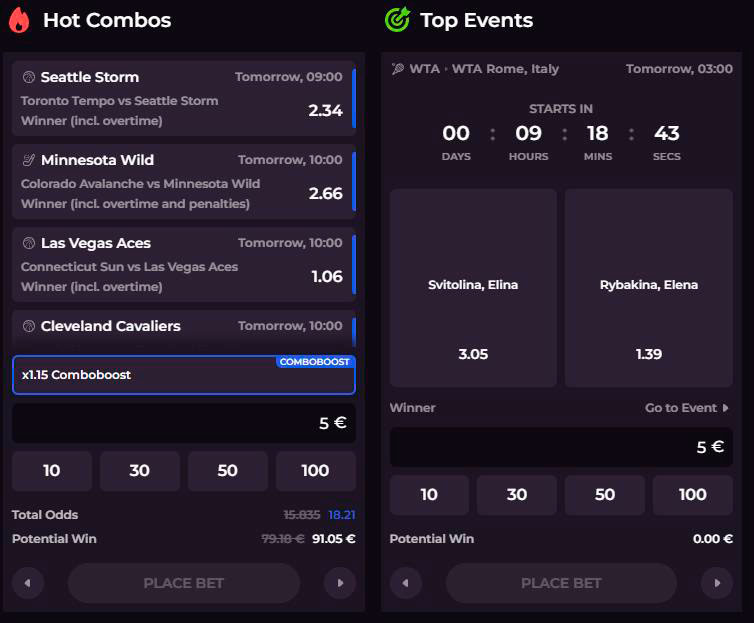The height and width of the screenshot is (623, 754).
Task: Set Hot Combos stake to 10
Action: click(52, 471)
